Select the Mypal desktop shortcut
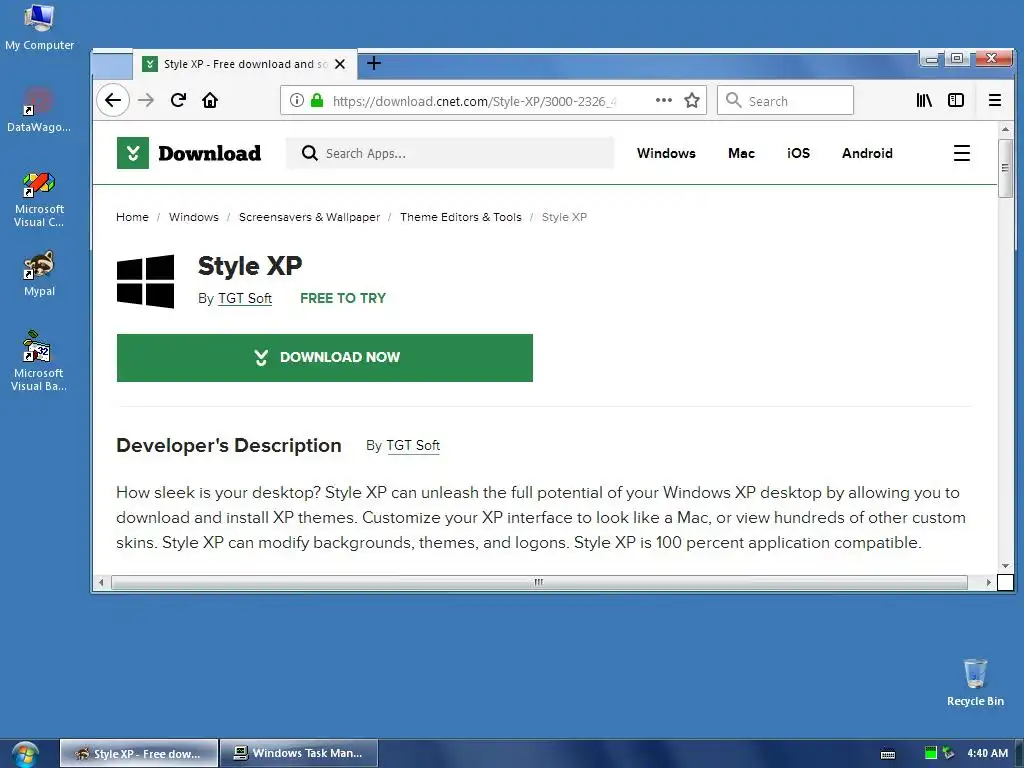 pos(39,274)
